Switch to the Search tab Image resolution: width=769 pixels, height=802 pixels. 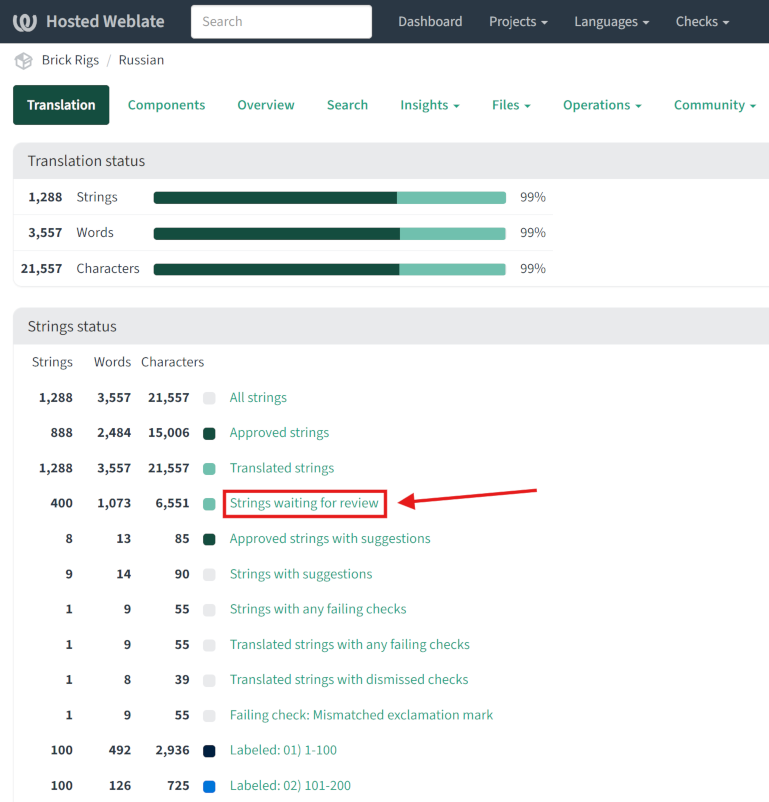pos(347,105)
